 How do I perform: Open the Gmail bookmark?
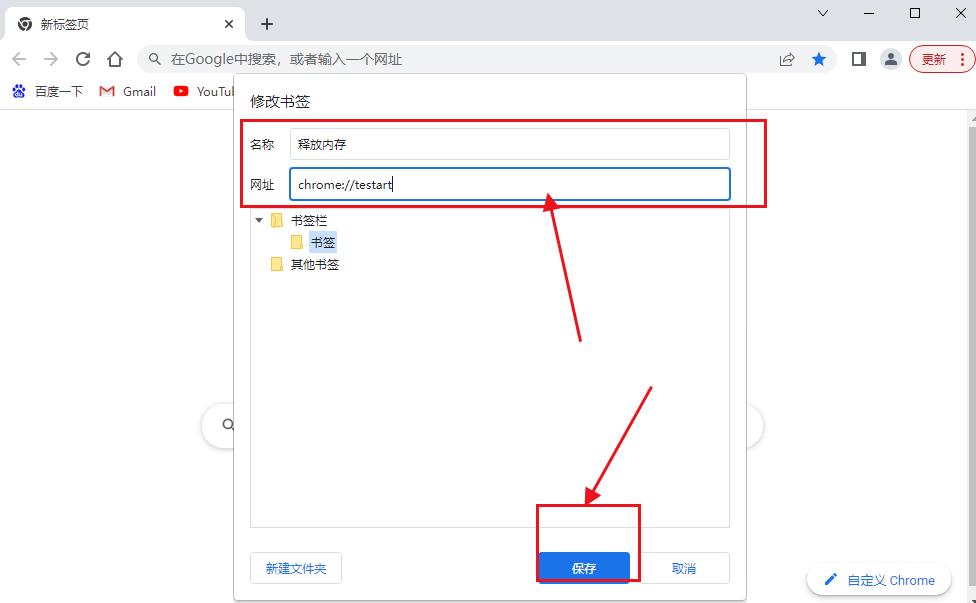128,91
